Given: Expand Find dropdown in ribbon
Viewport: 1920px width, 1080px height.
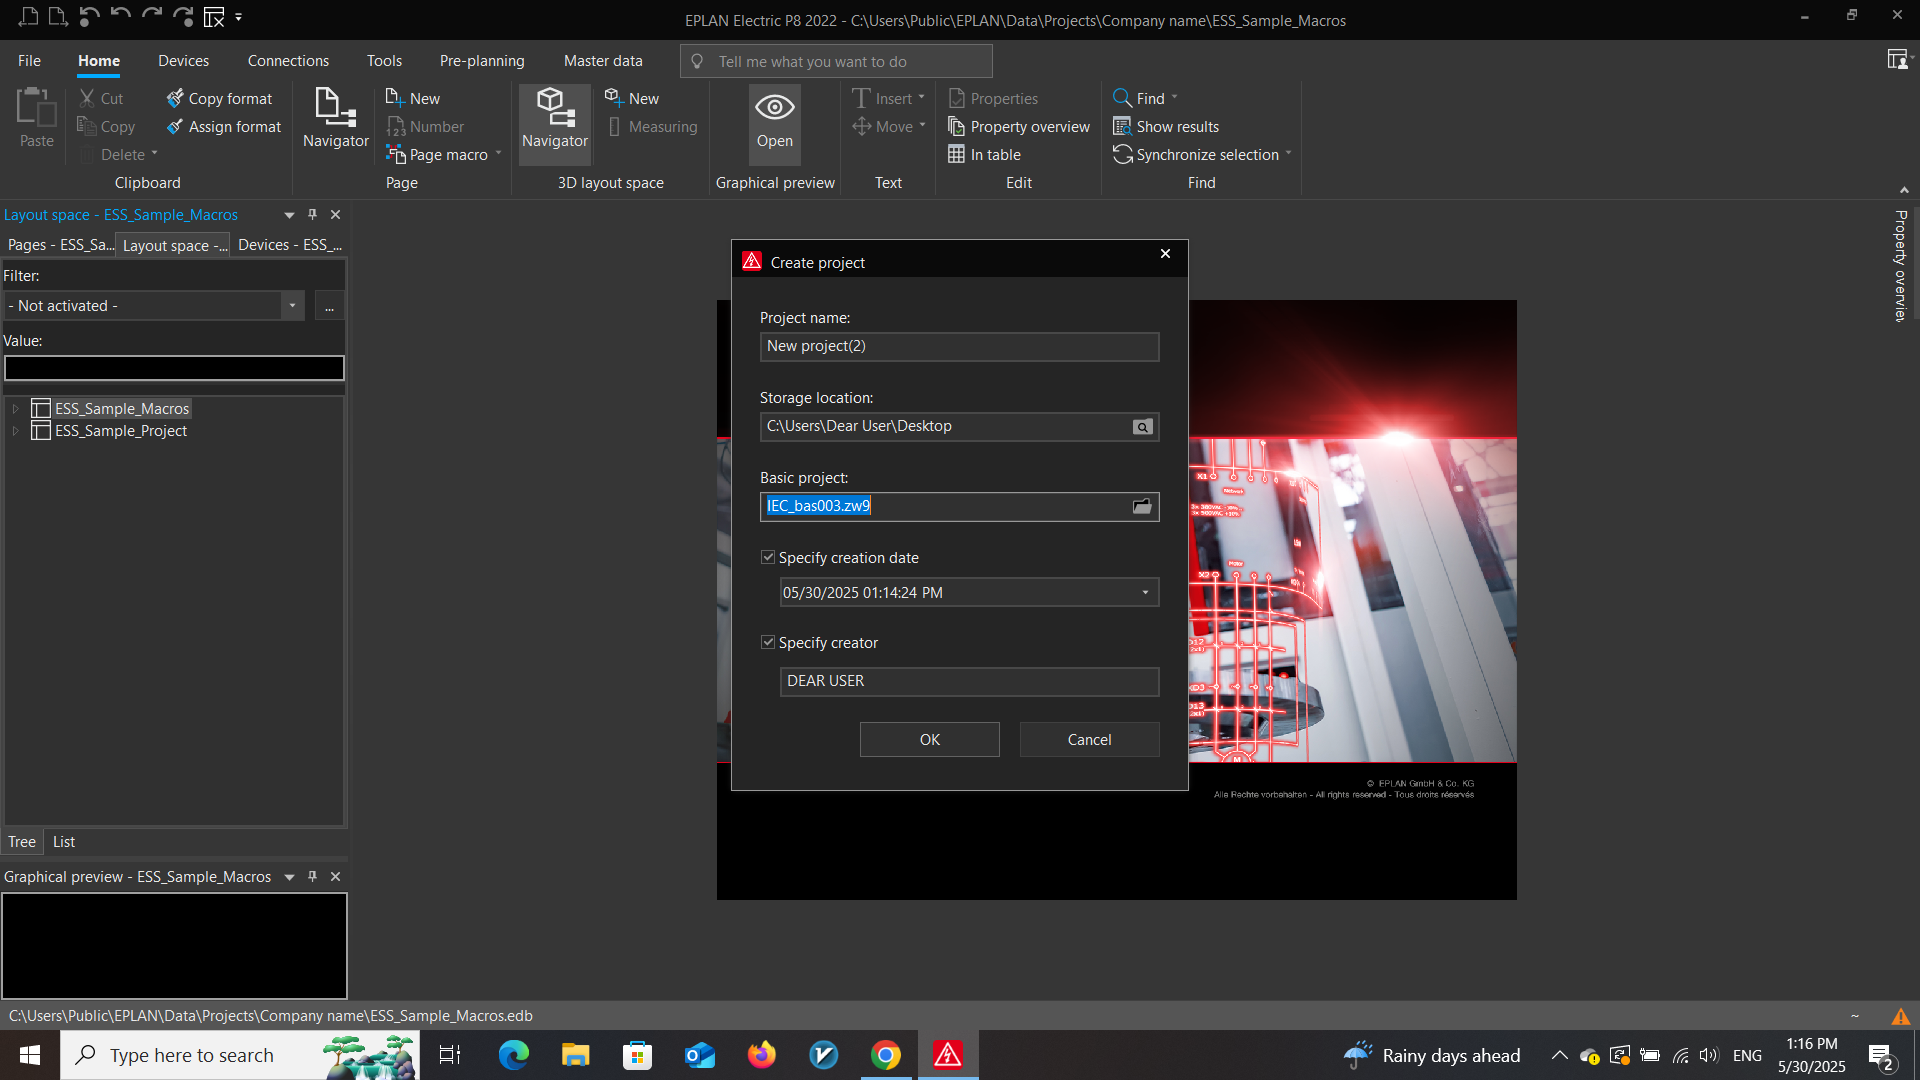Looking at the screenshot, I should pos(1174,98).
